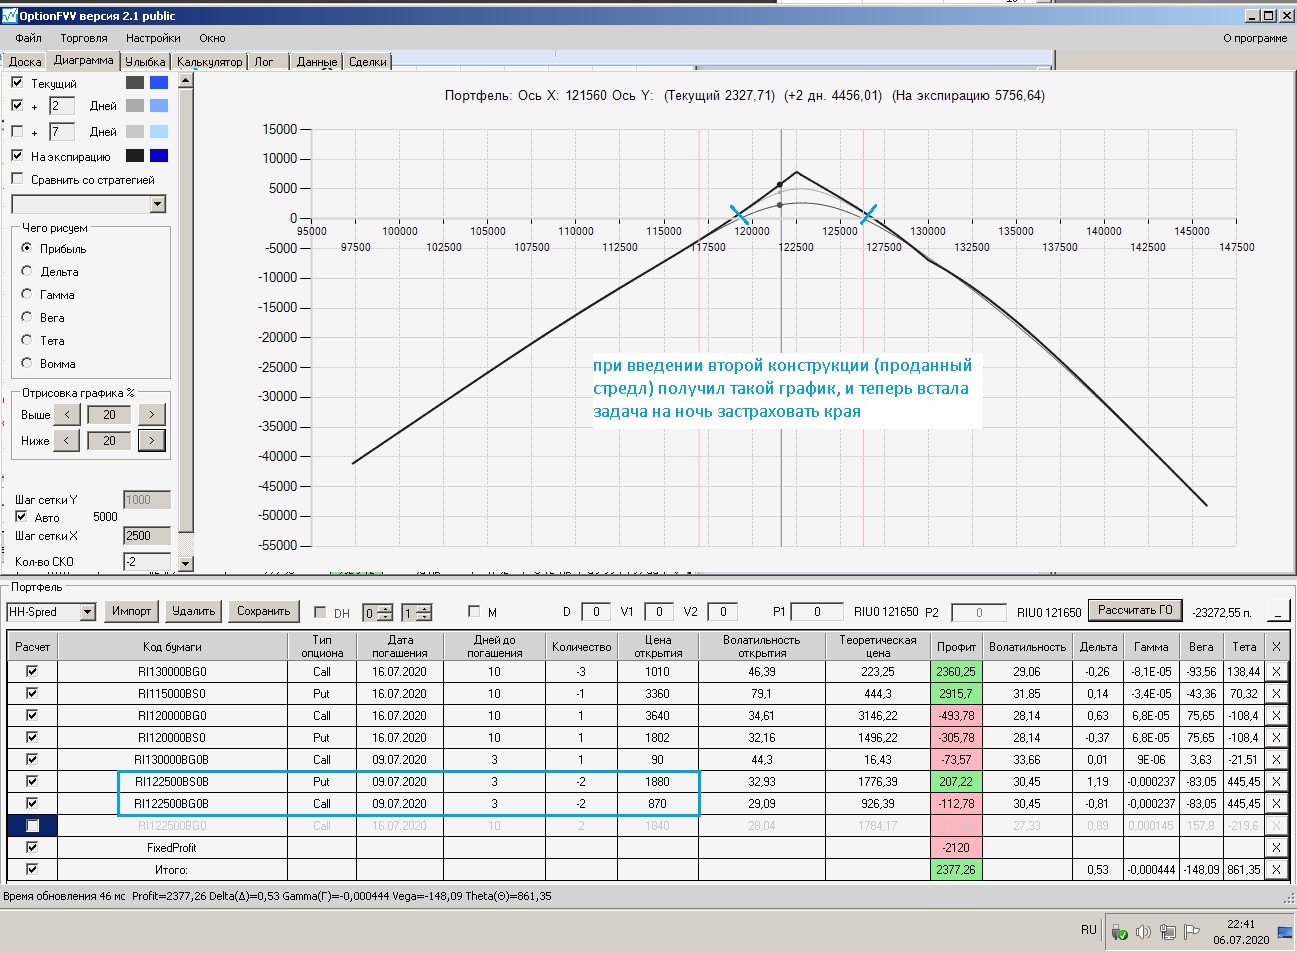Open the OptionFVV title bar application icon

10,15
